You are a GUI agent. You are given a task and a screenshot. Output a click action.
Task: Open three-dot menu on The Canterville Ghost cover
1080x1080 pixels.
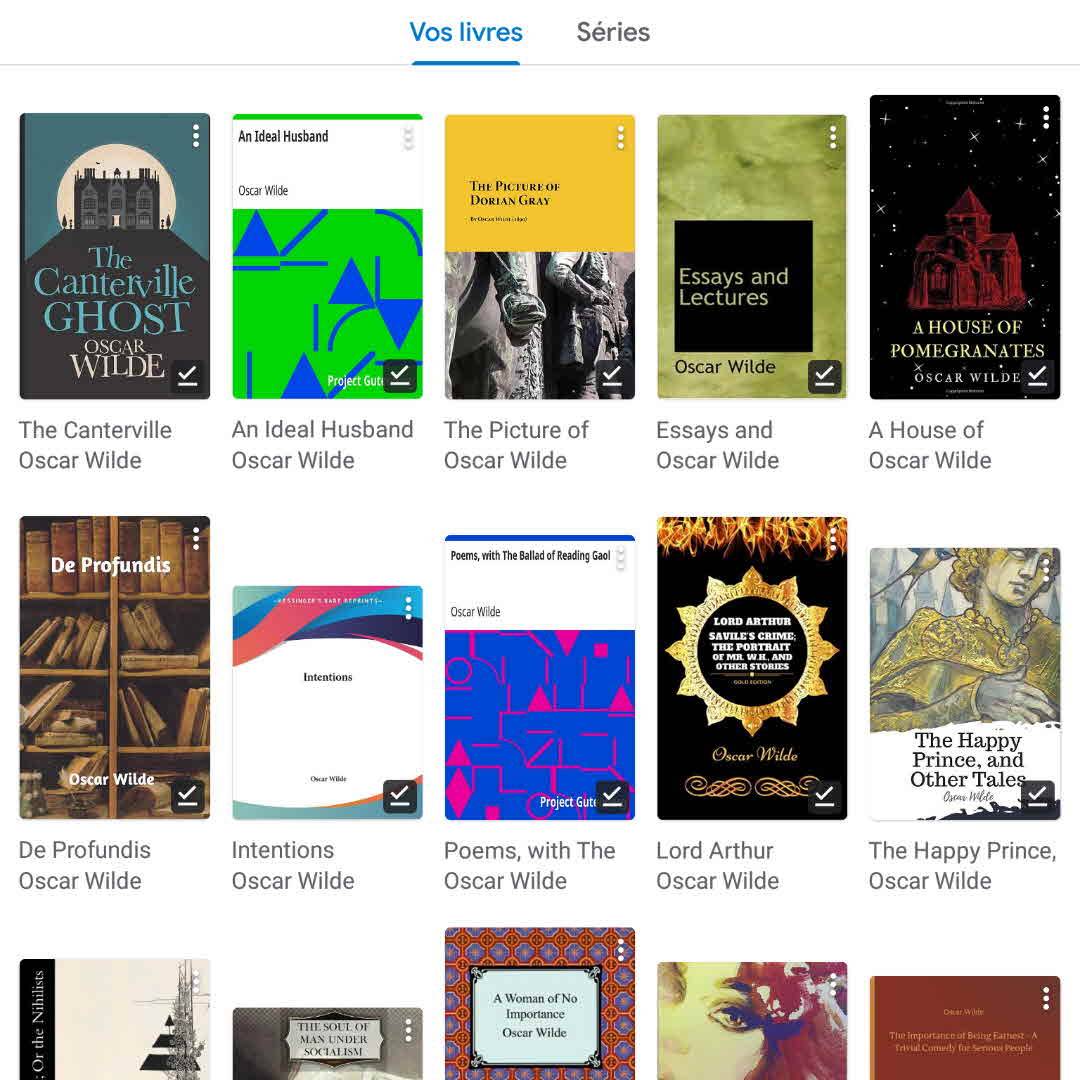[x=196, y=136]
